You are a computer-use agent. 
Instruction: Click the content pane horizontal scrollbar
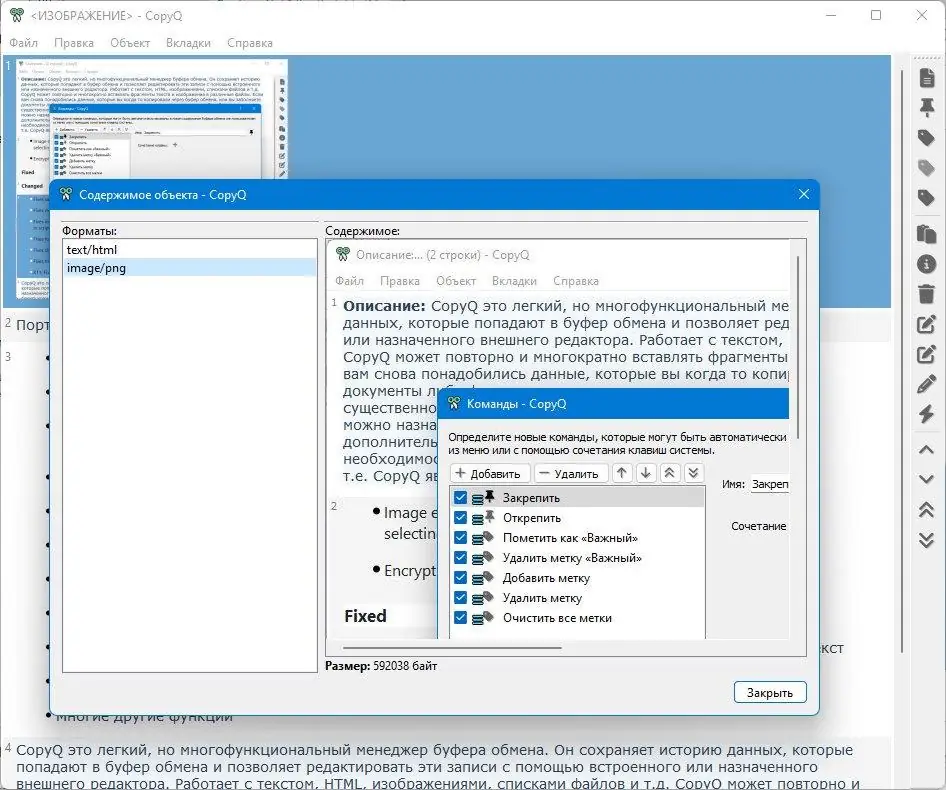[452, 648]
